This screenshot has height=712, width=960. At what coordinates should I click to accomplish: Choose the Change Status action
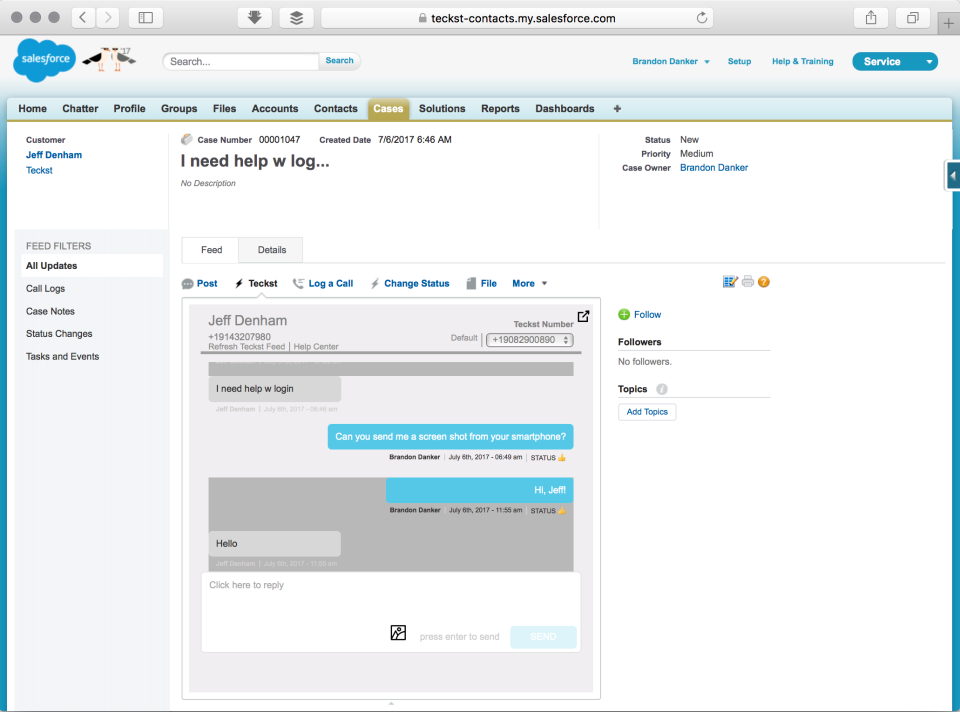pyautogui.click(x=410, y=283)
